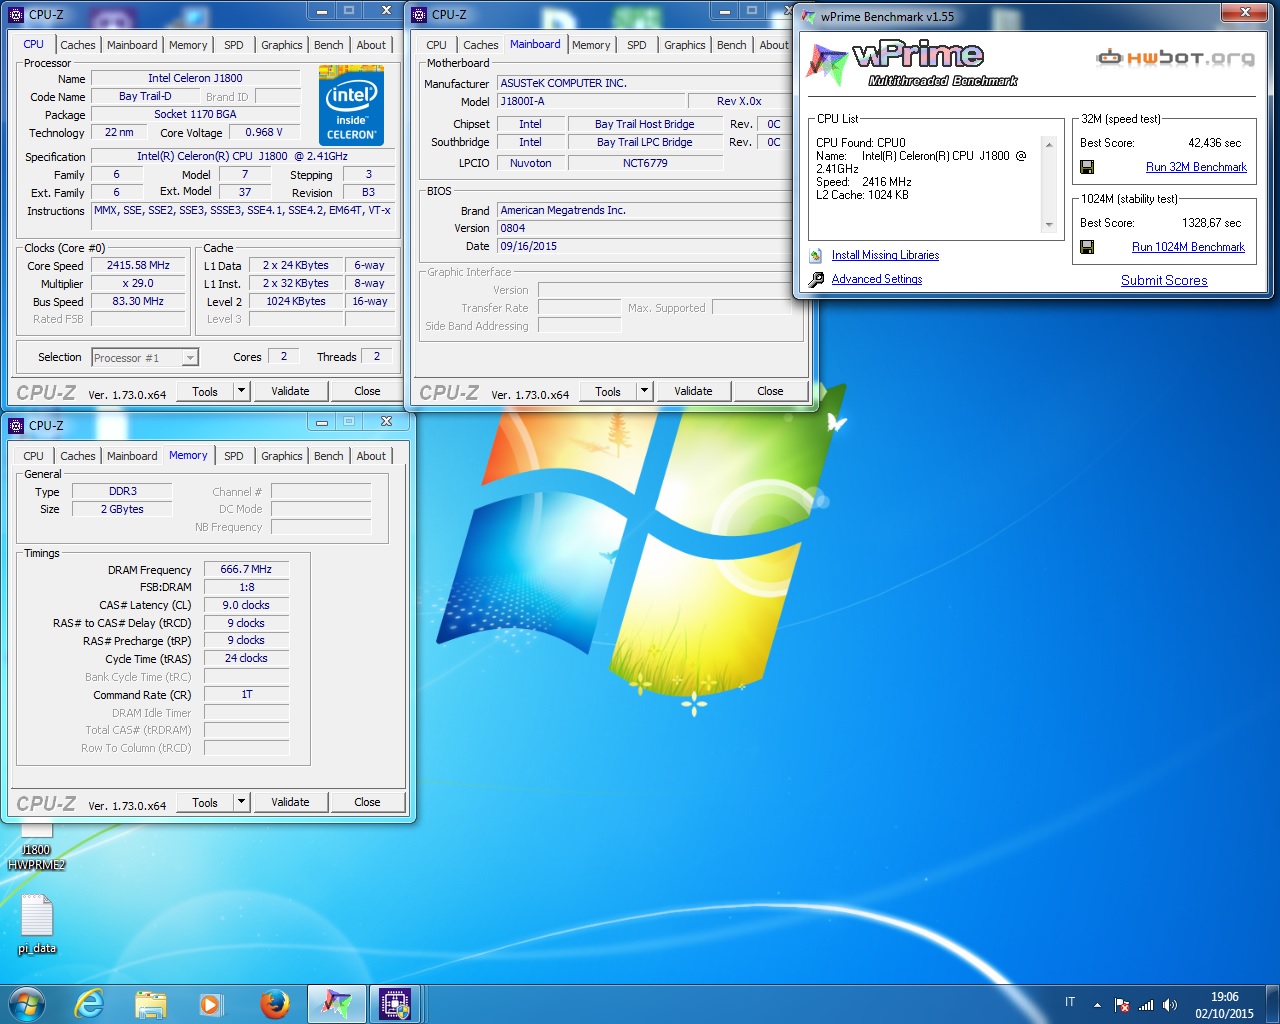Click the Model field J1800I-A
1280x1024 pixels.
591,101
